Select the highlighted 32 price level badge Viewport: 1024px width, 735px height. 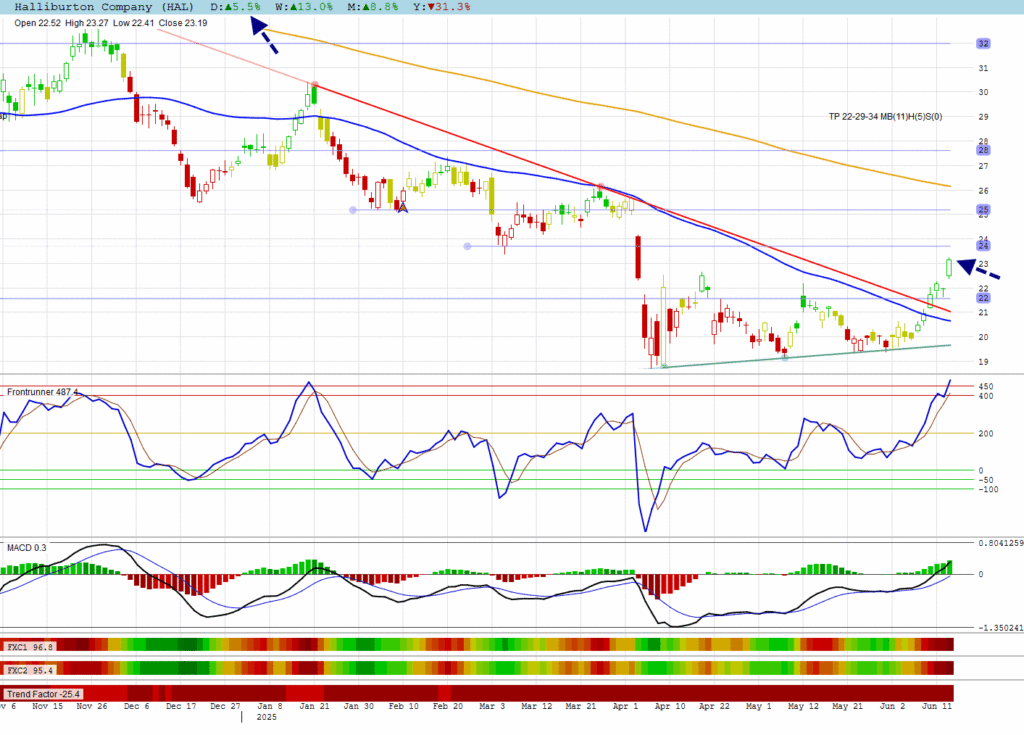pyautogui.click(x=984, y=44)
